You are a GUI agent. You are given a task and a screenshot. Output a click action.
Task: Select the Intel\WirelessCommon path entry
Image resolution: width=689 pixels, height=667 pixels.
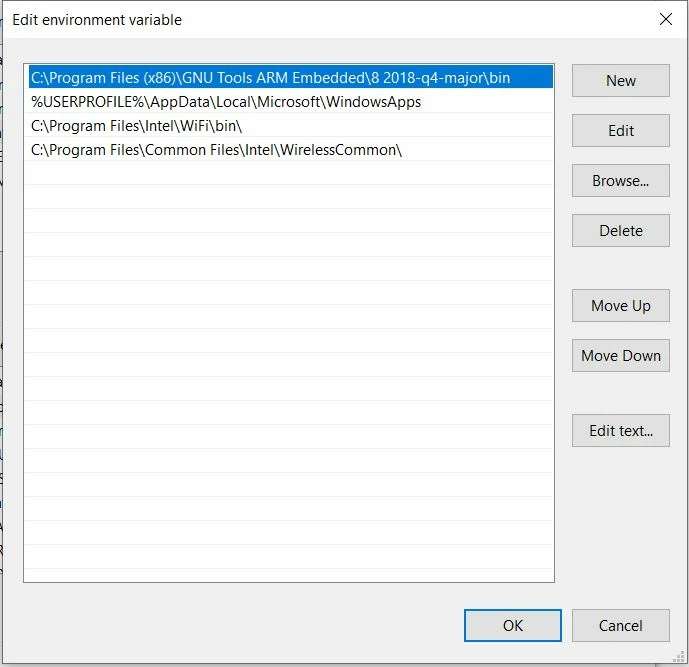tap(289, 149)
